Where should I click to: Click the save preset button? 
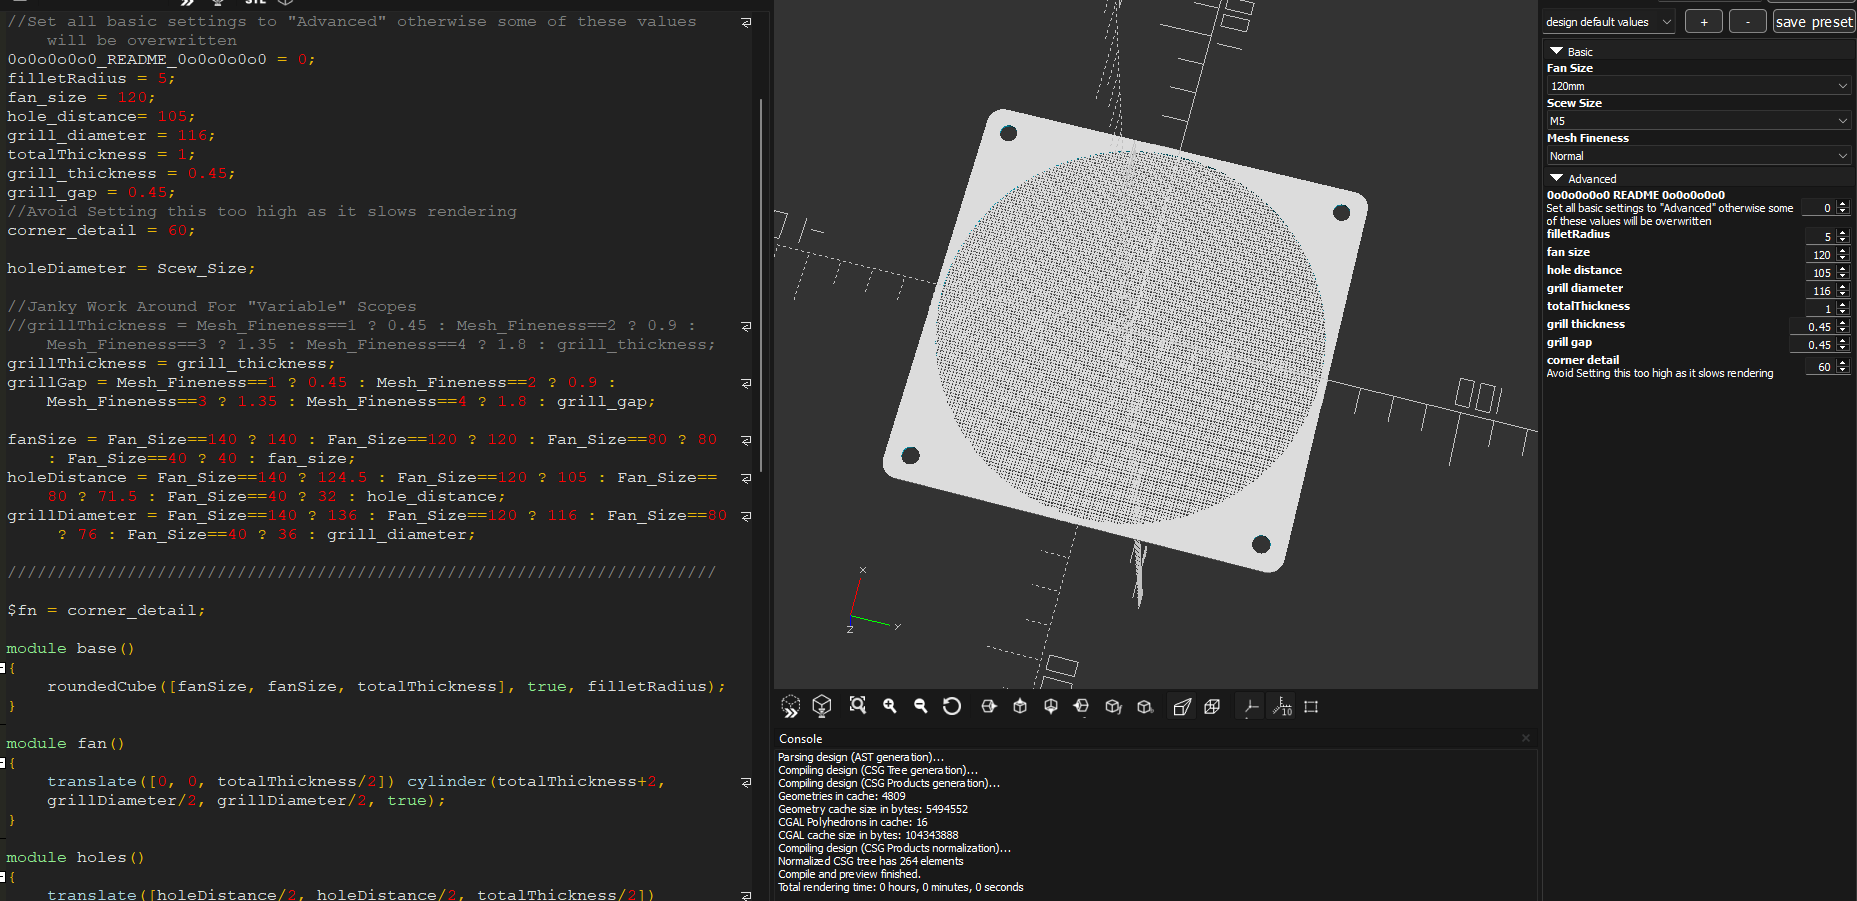1814,22
